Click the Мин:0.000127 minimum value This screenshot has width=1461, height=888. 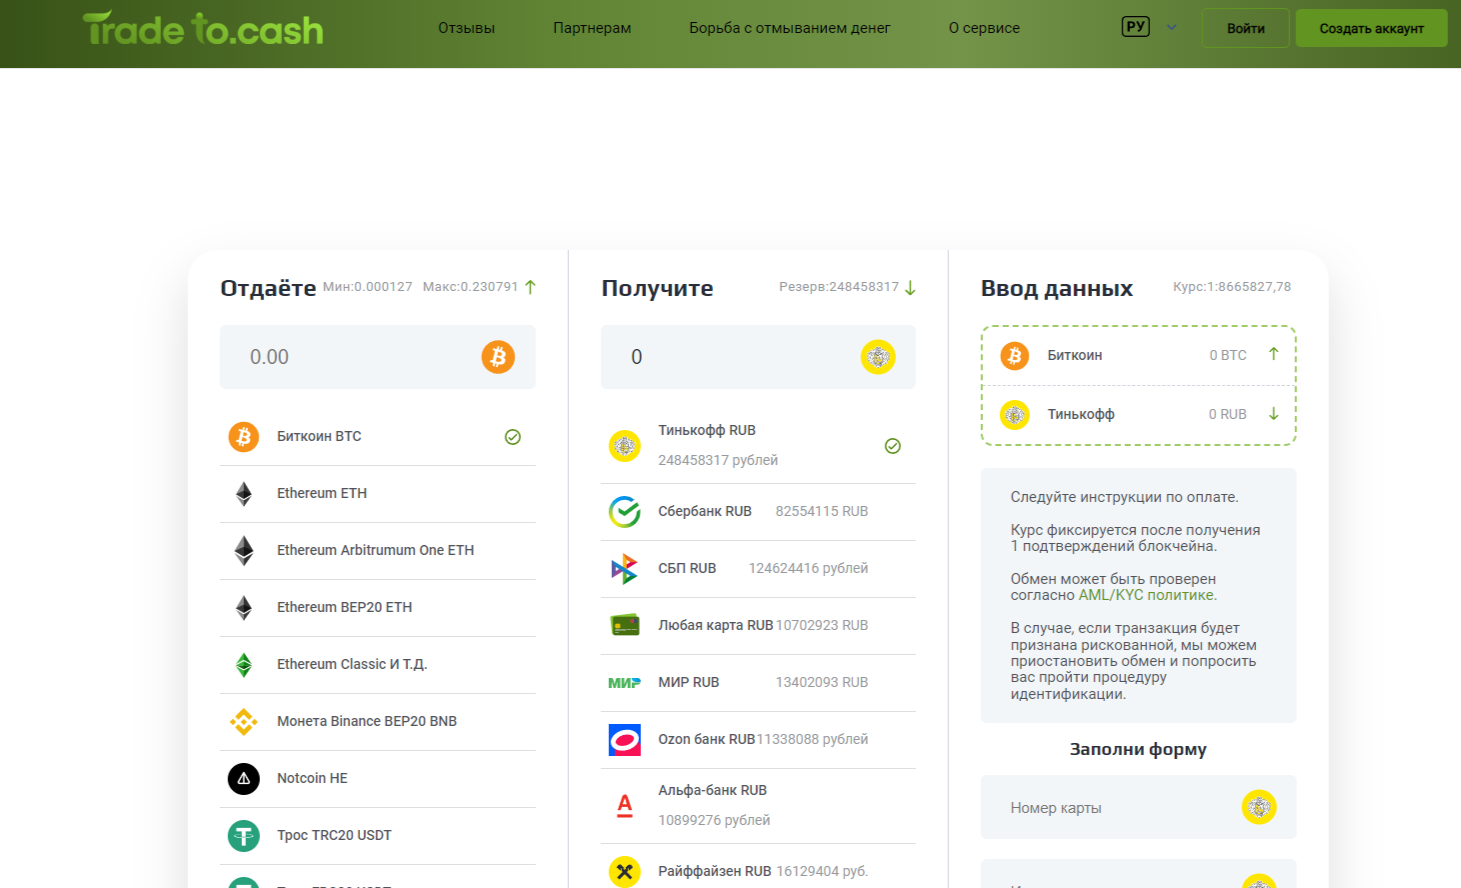pos(368,287)
